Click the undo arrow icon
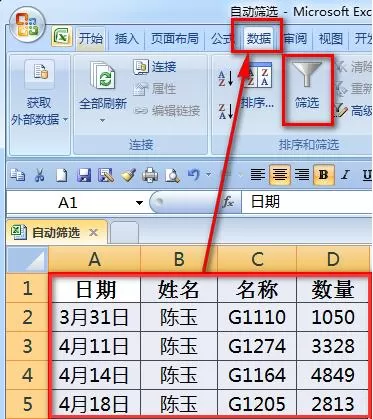The width and height of the screenshot is (373, 419). point(194,174)
